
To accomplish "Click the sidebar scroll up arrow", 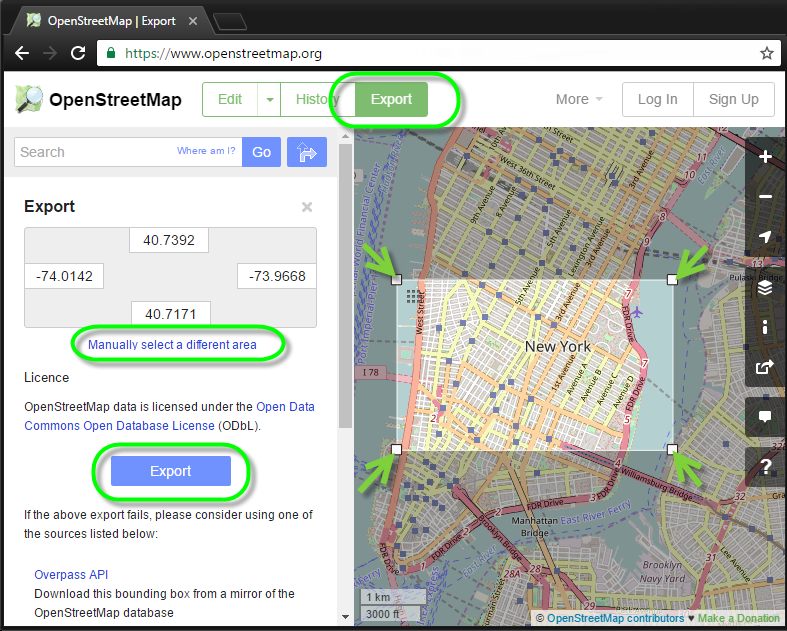I will coord(345,136).
